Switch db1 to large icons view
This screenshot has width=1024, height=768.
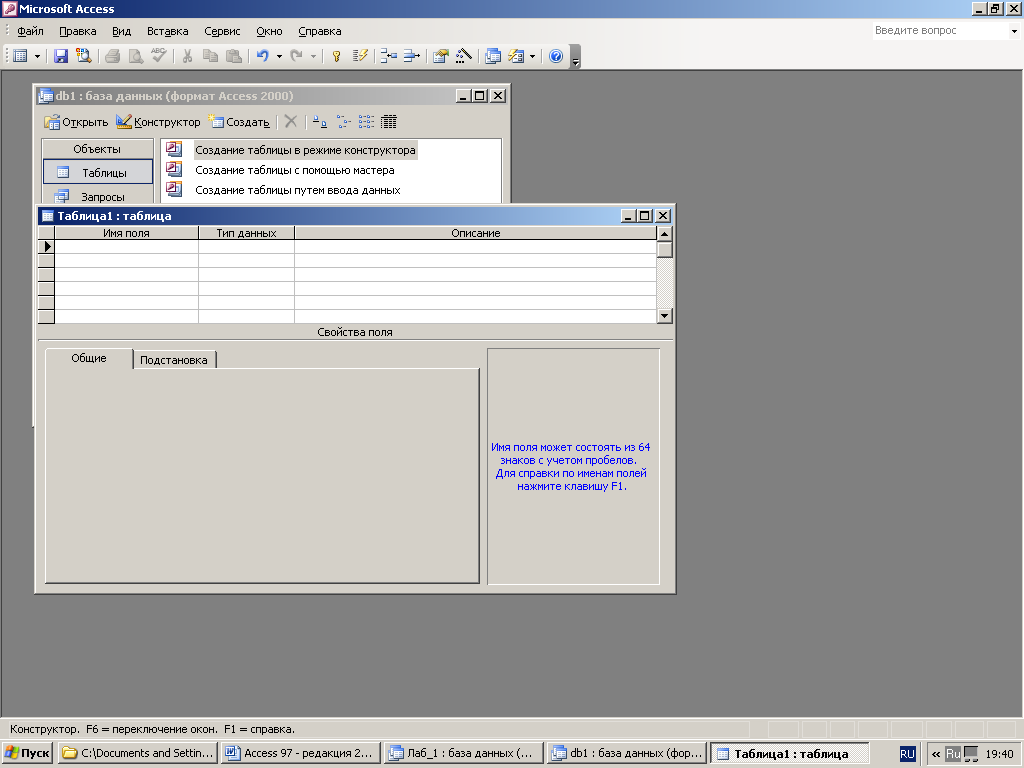pos(319,121)
